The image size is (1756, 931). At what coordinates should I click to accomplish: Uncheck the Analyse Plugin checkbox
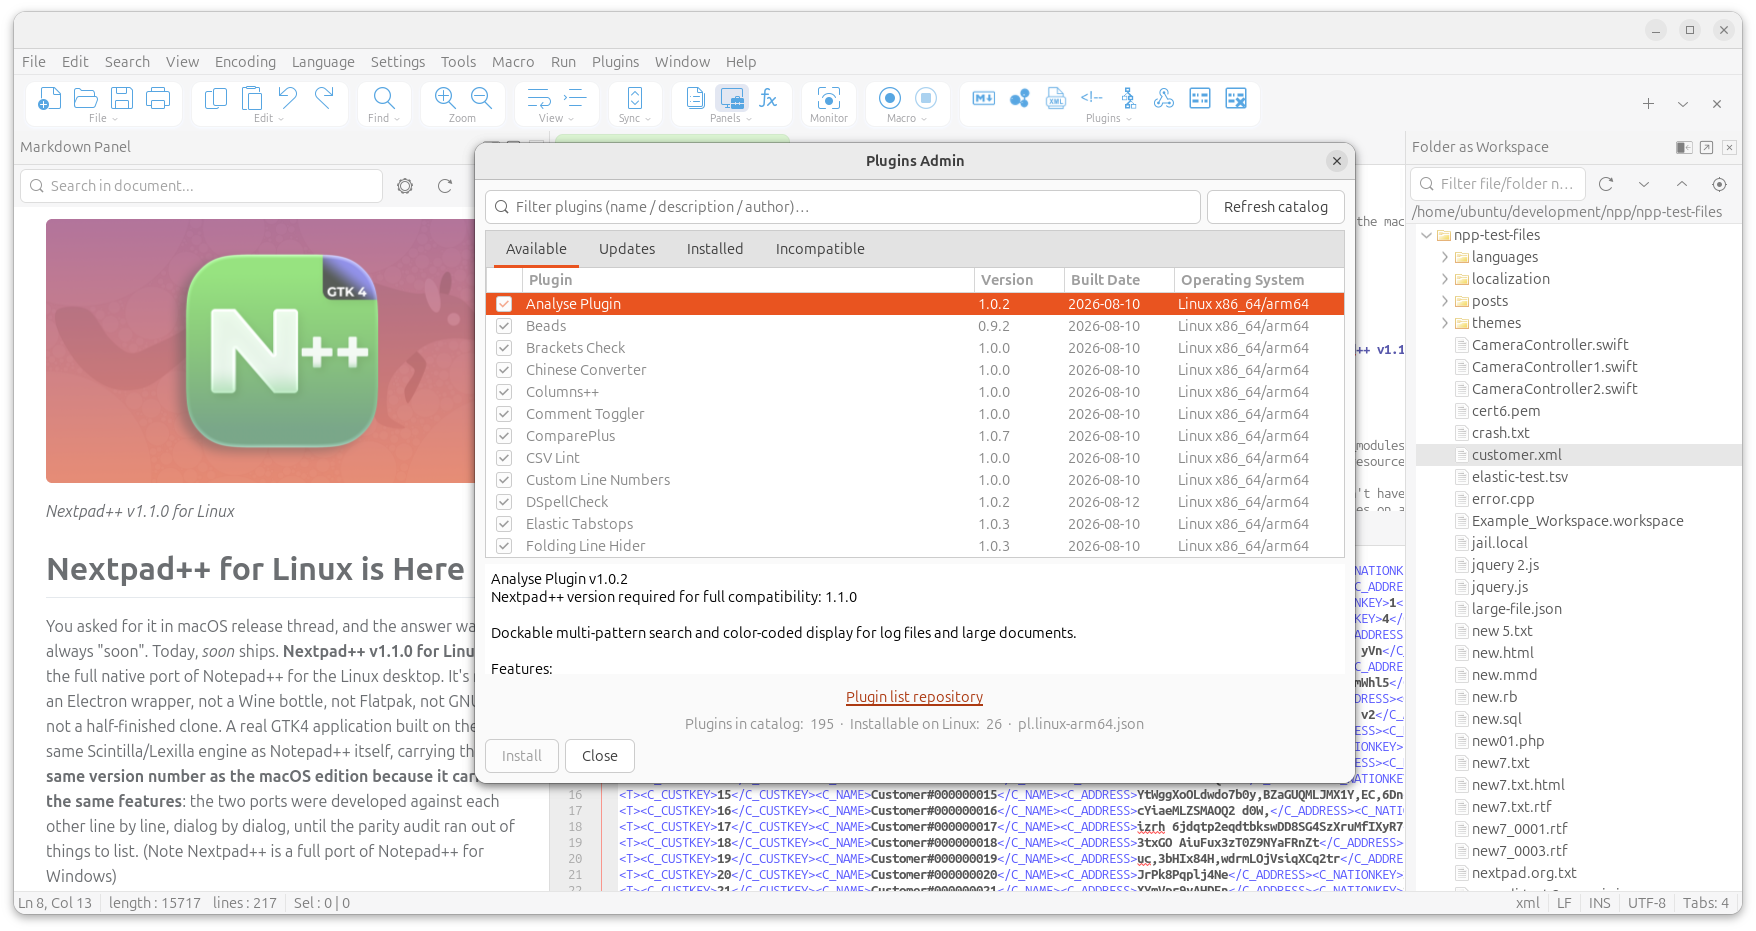tap(504, 304)
